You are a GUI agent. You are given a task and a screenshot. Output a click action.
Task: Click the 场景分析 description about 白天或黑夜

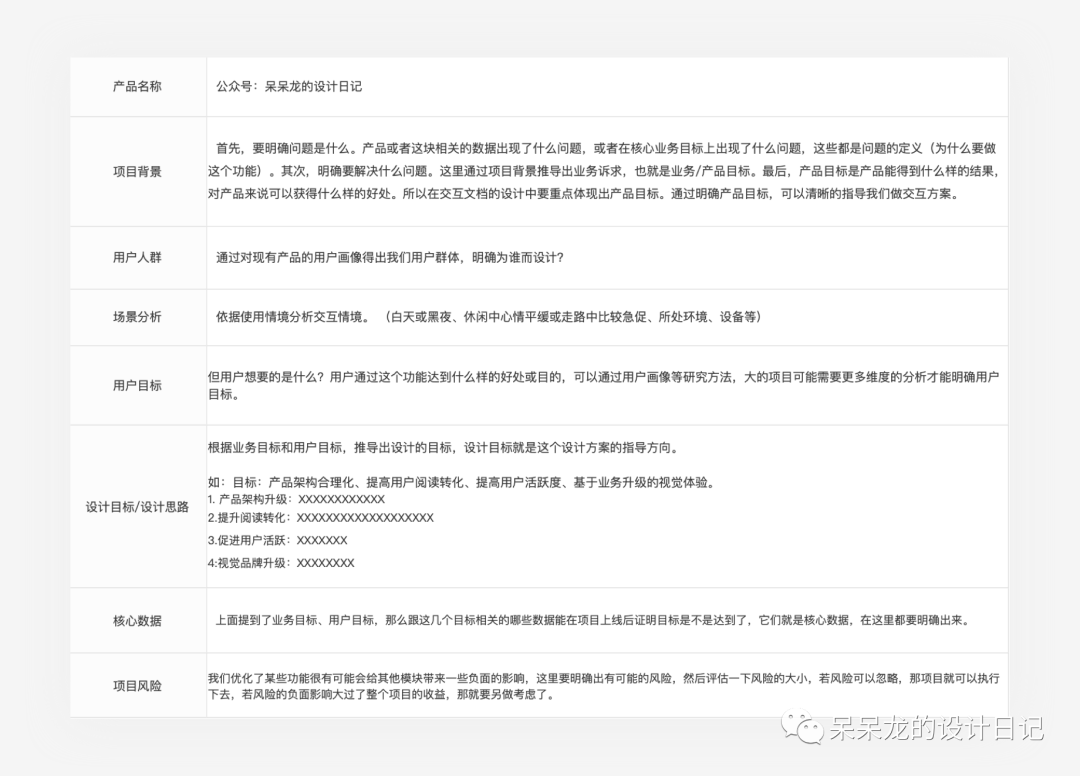[x=490, y=316]
